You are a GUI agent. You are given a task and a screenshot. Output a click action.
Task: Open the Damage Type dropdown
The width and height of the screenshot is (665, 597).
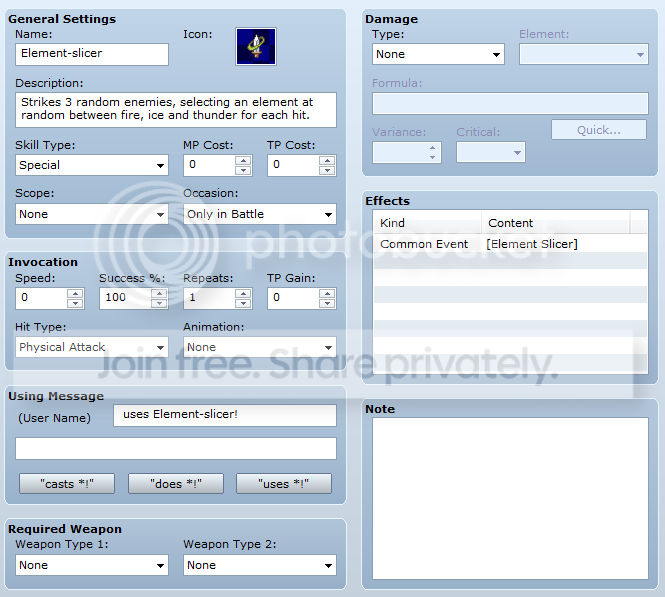pos(438,54)
